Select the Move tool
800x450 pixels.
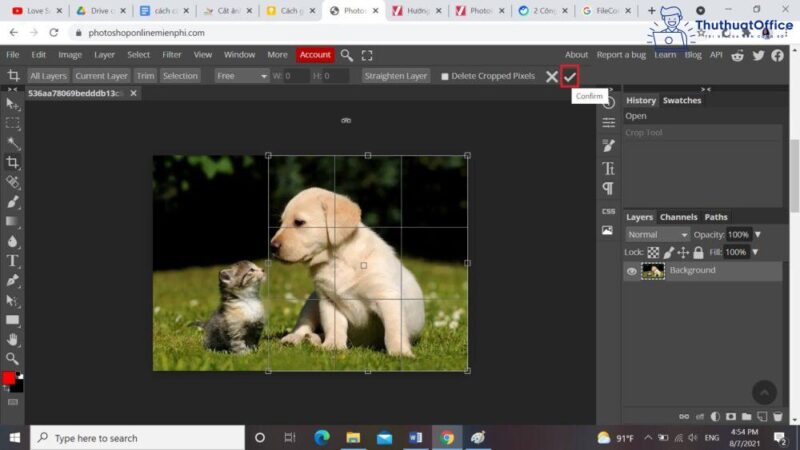[13, 104]
